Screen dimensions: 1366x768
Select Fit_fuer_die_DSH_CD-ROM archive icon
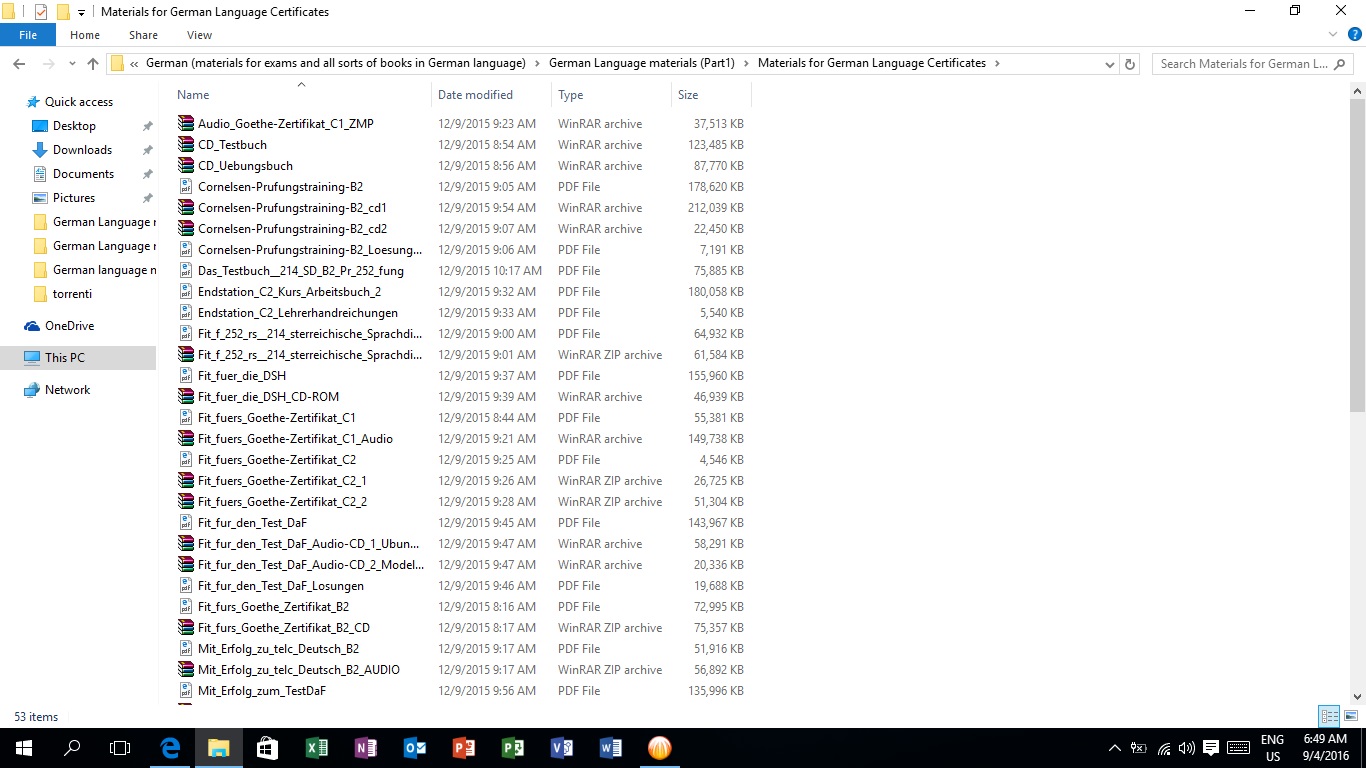pos(185,397)
